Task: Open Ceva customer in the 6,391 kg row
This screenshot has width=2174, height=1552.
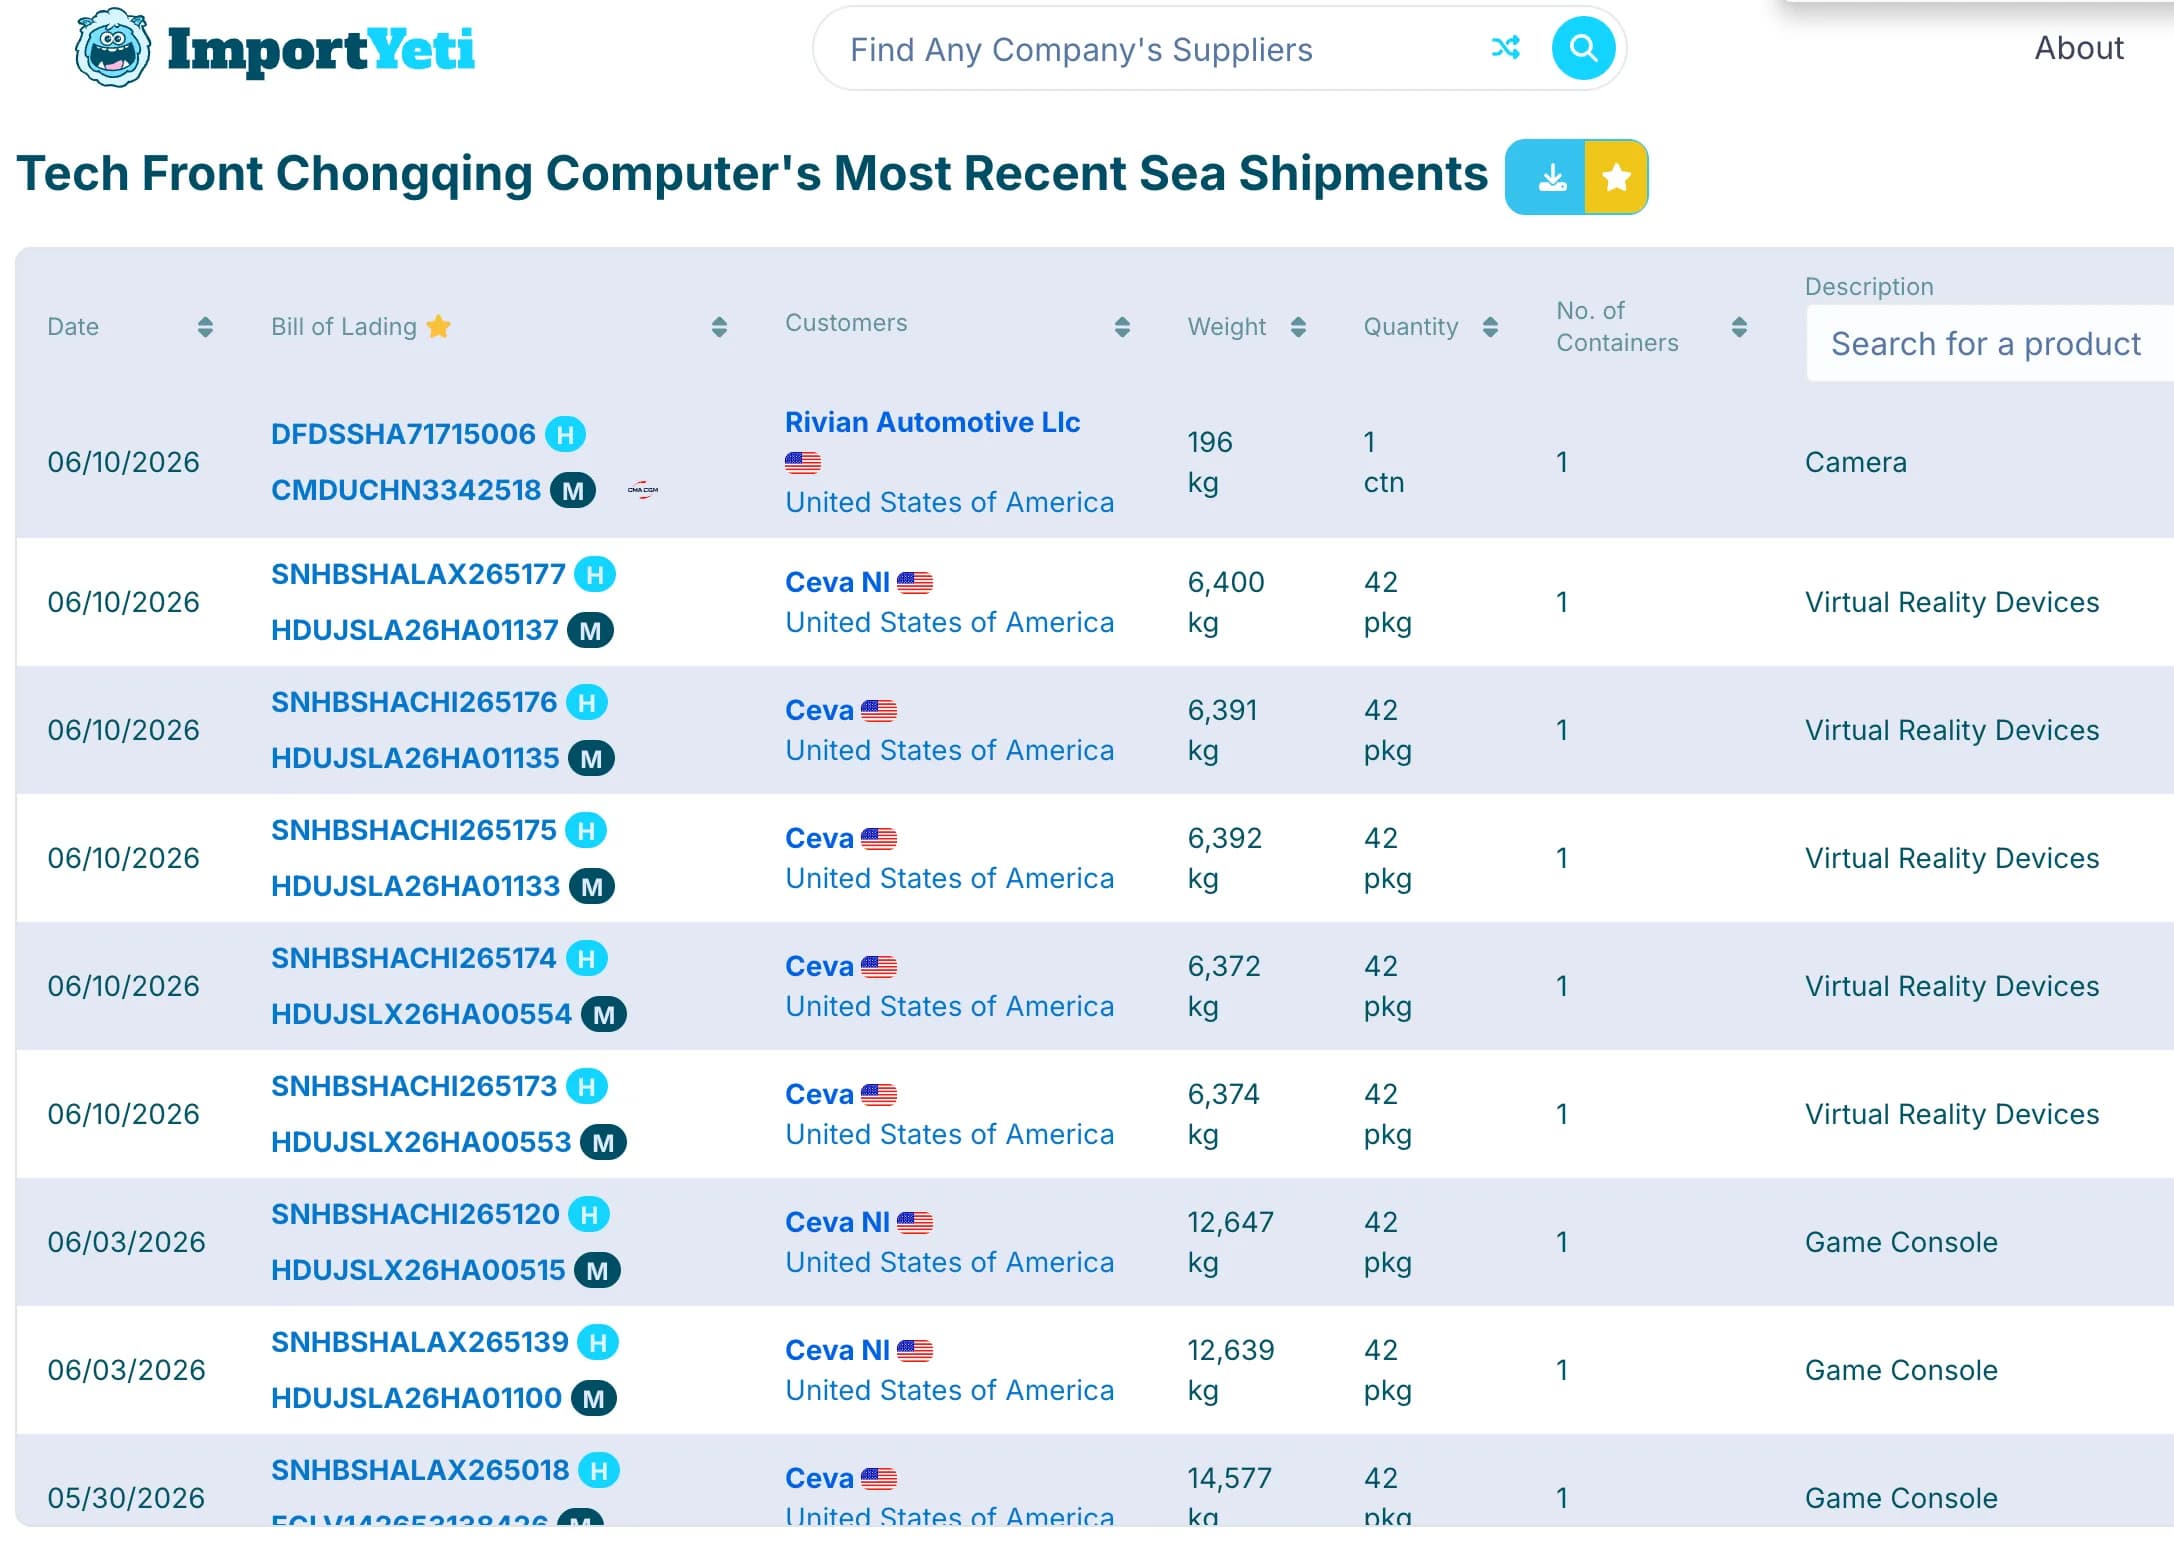Action: point(819,710)
